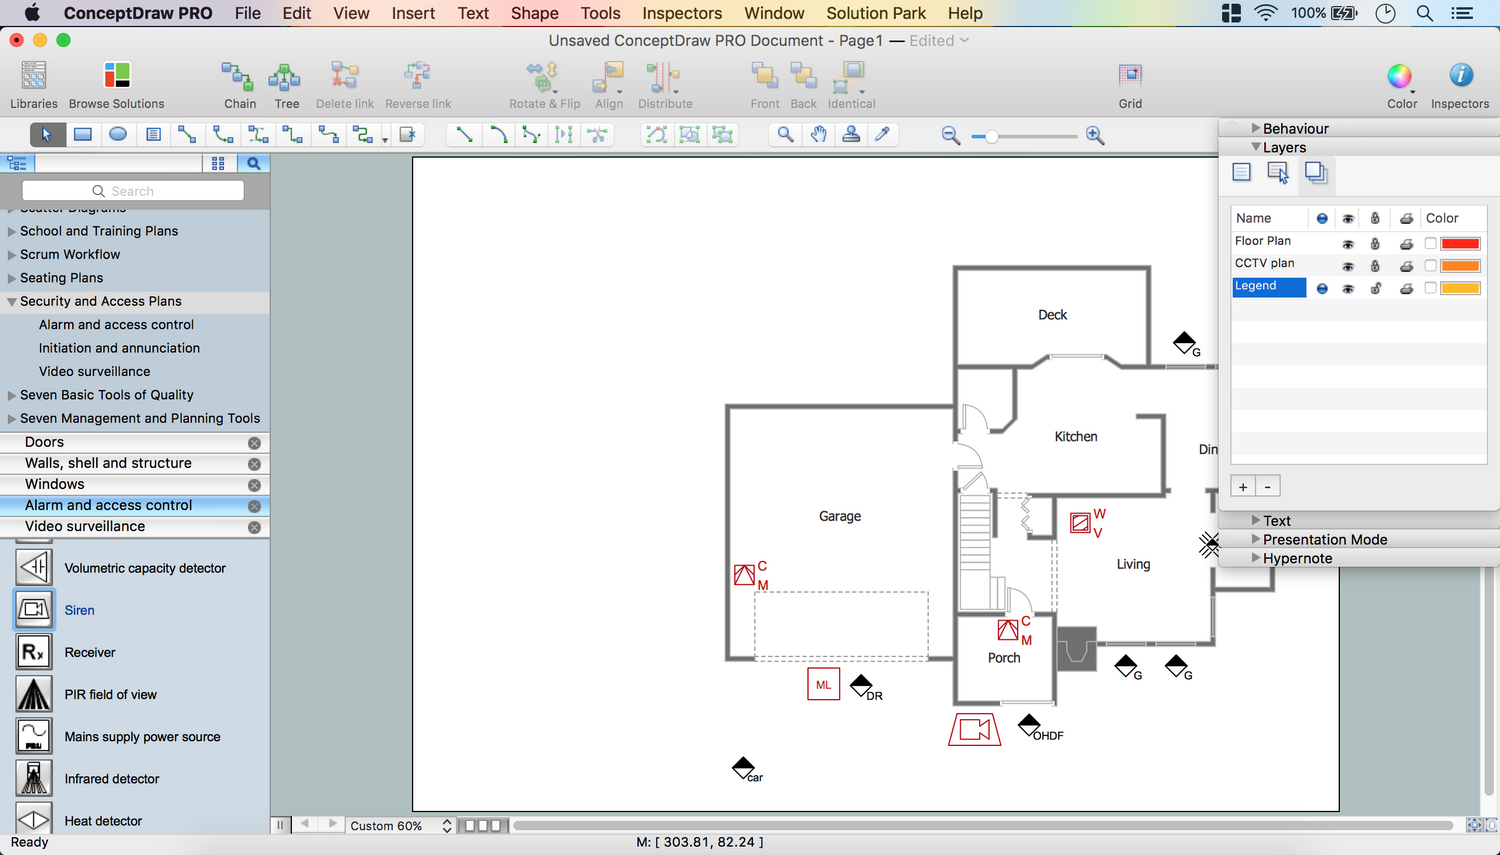Select the arrow pointer tool
Screen dimensions: 1500x855
tap(46, 135)
